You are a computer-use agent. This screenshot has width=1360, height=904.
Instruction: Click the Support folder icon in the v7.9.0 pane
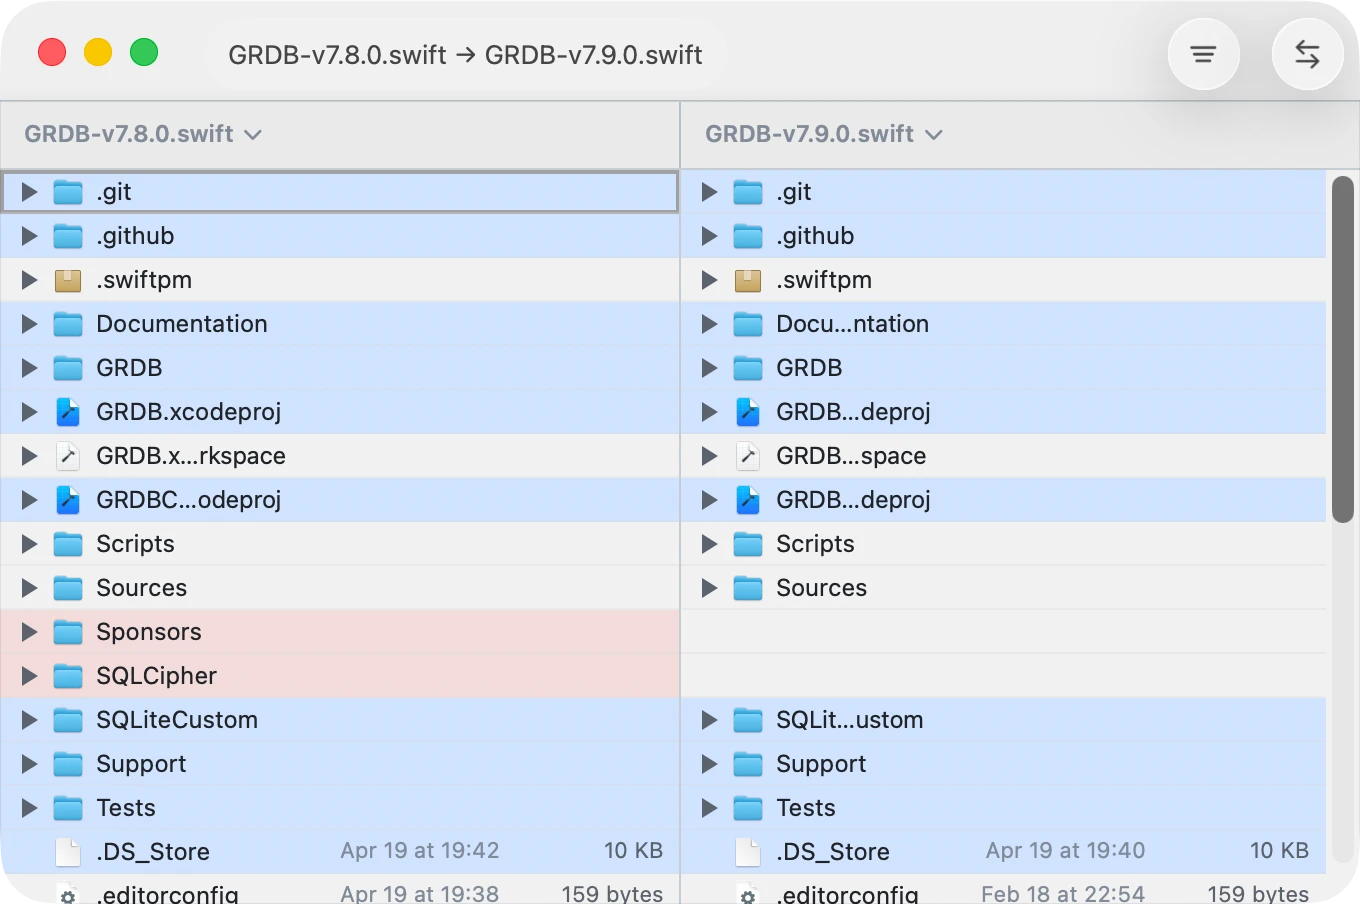pos(748,764)
